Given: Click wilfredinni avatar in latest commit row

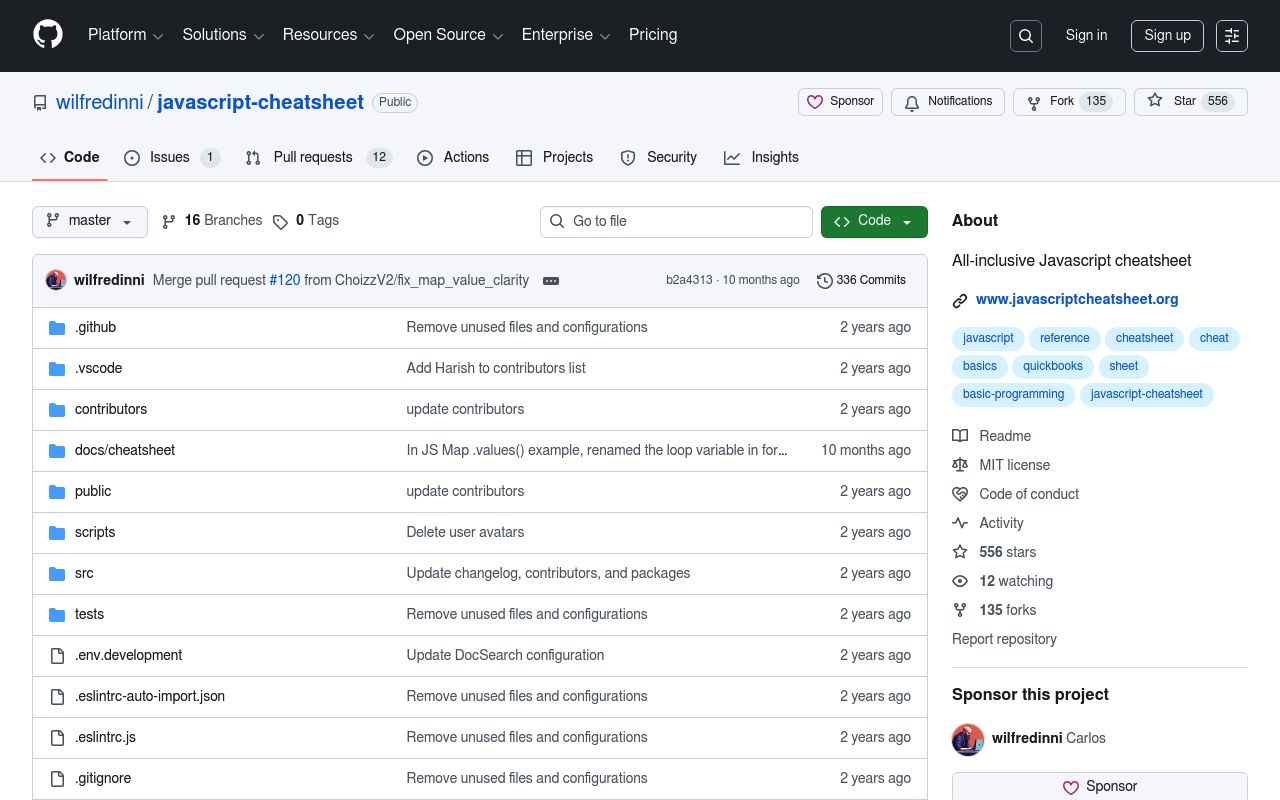Looking at the screenshot, I should 56,280.
